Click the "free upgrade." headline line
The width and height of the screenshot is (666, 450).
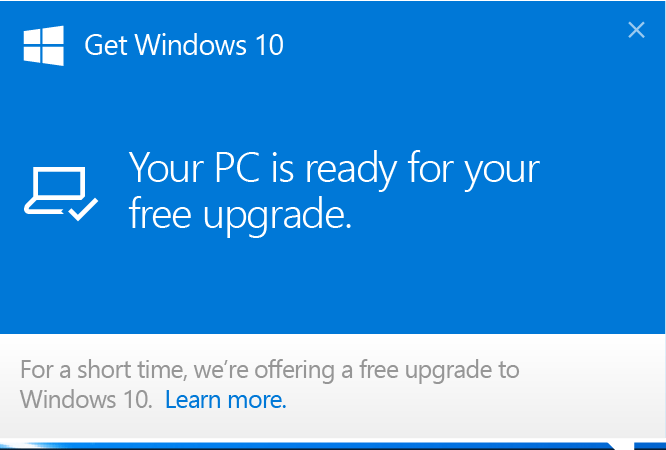[x=241, y=213]
